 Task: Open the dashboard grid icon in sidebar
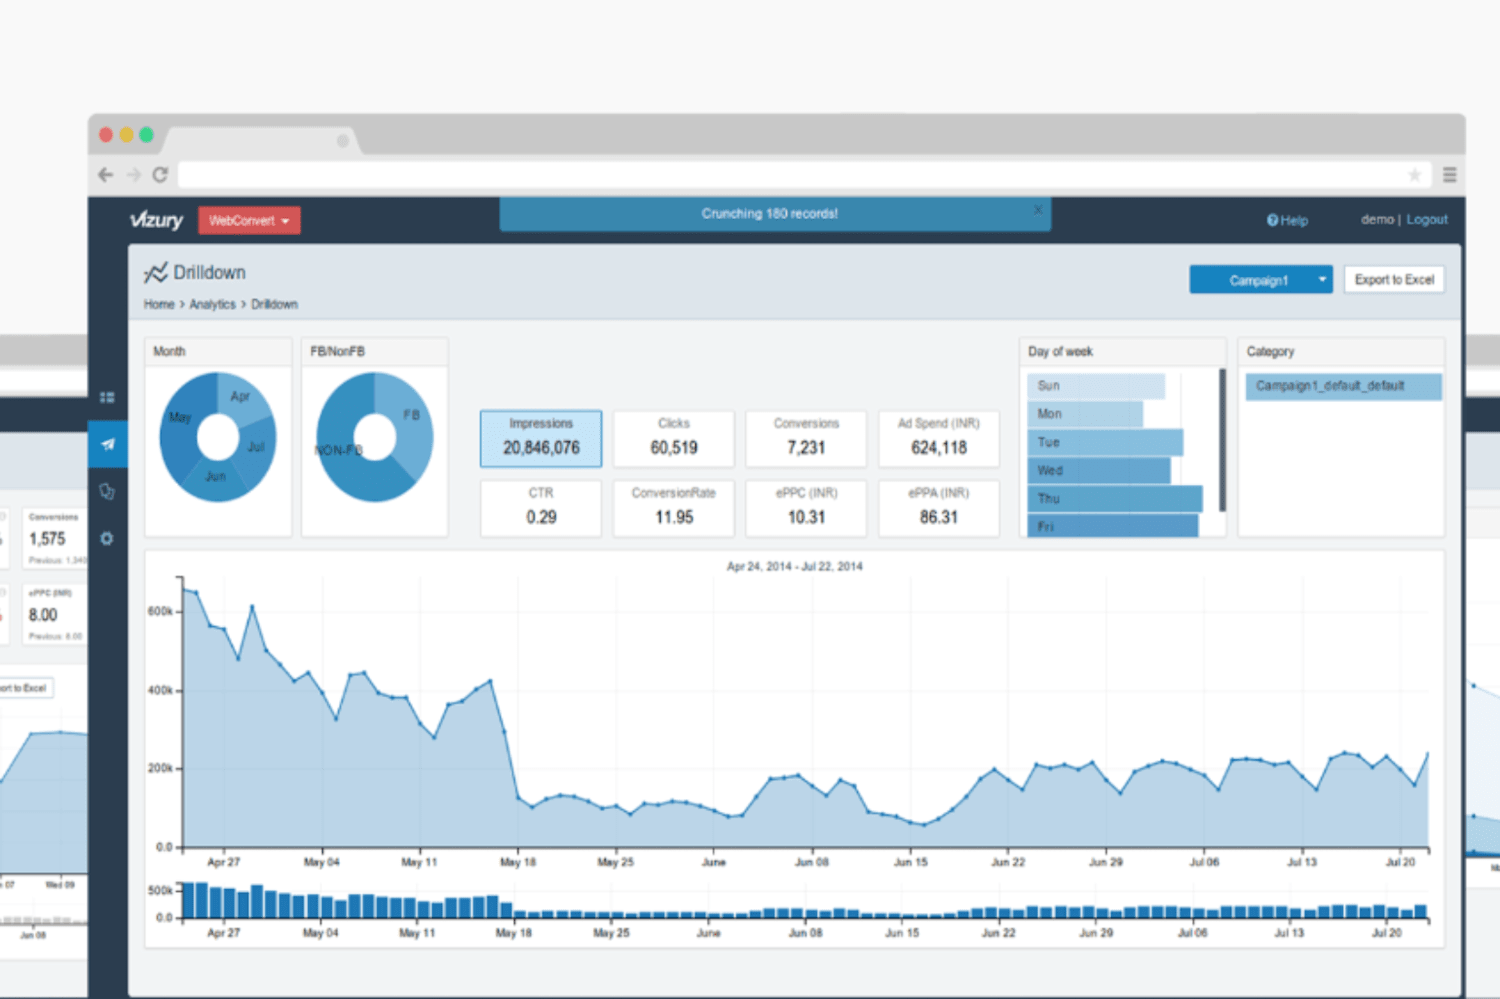click(107, 398)
